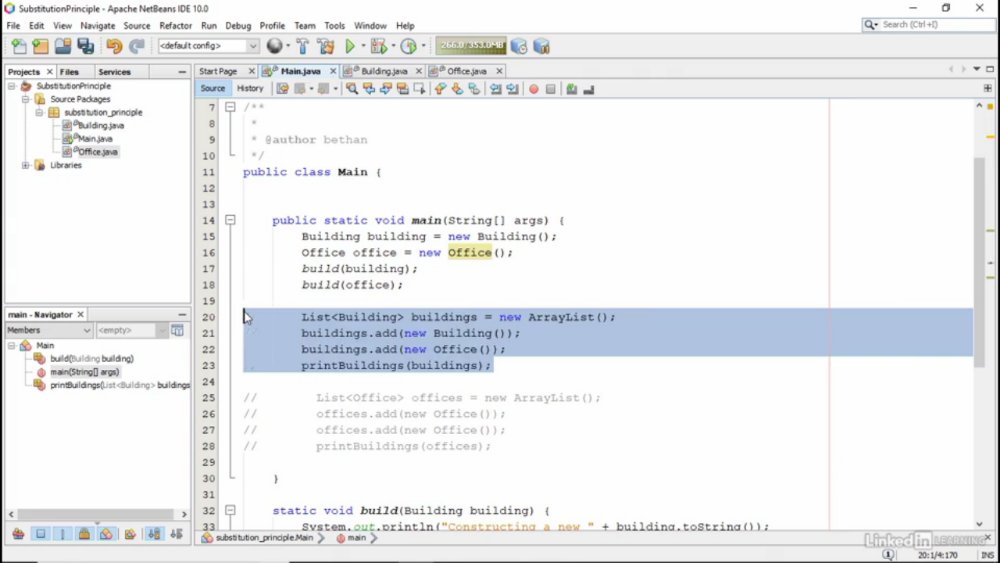Switch to the Services tab

[114, 72]
